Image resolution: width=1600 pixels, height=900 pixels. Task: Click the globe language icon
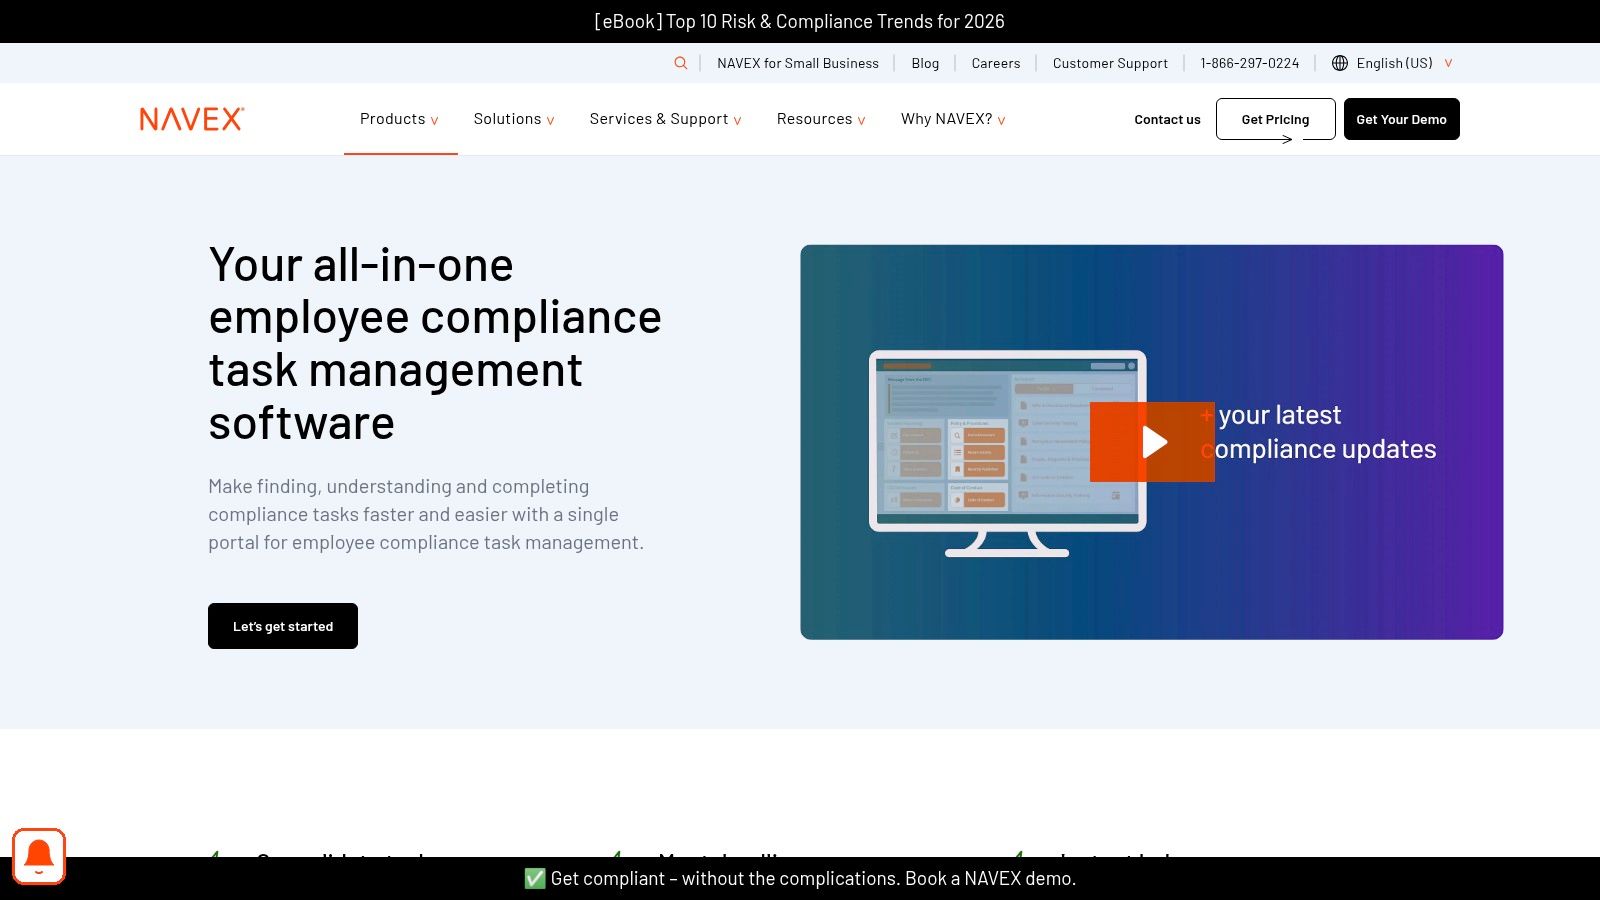(x=1339, y=62)
